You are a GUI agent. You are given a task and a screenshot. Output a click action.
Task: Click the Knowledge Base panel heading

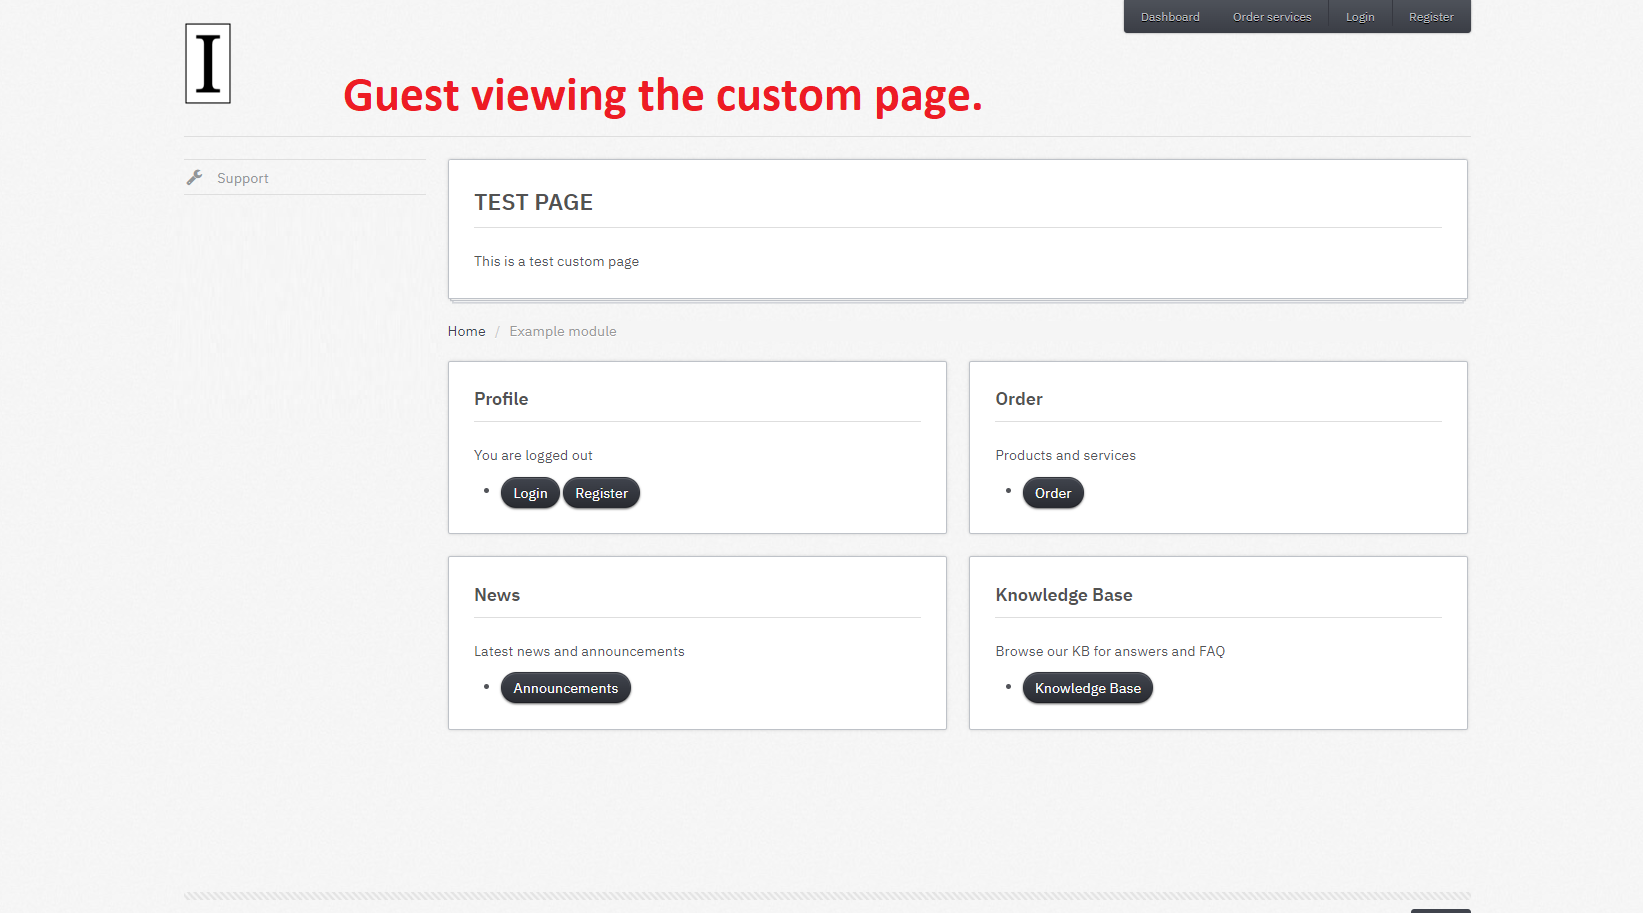[x=1063, y=594]
